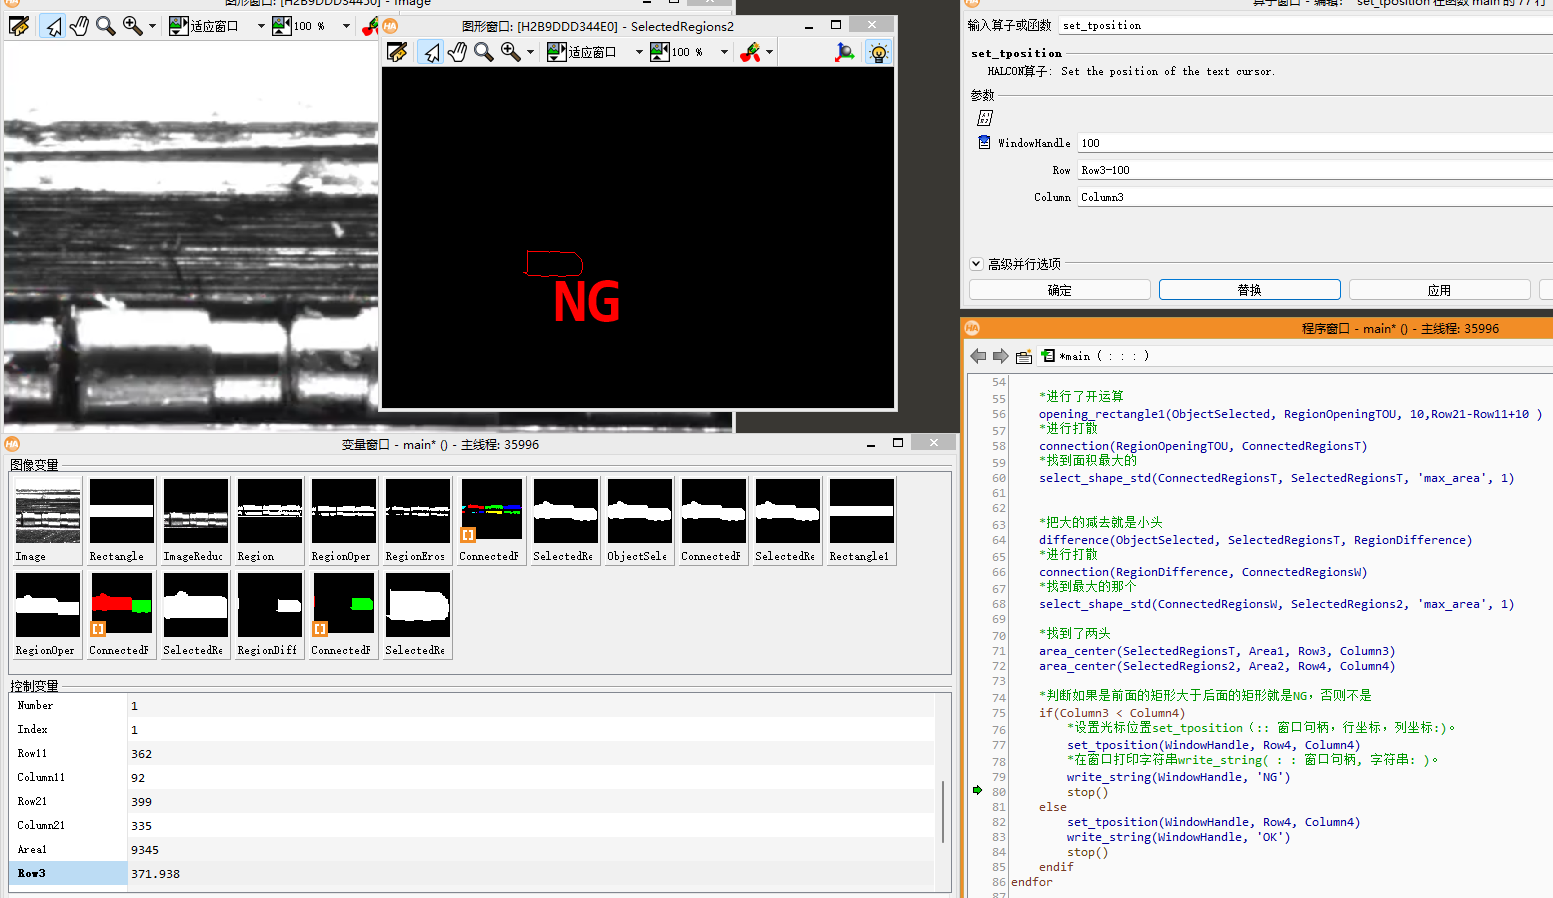Click the zoom-in tool in Image graphics window
Image resolution: width=1553 pixels, height=898 pixels.
132,26
